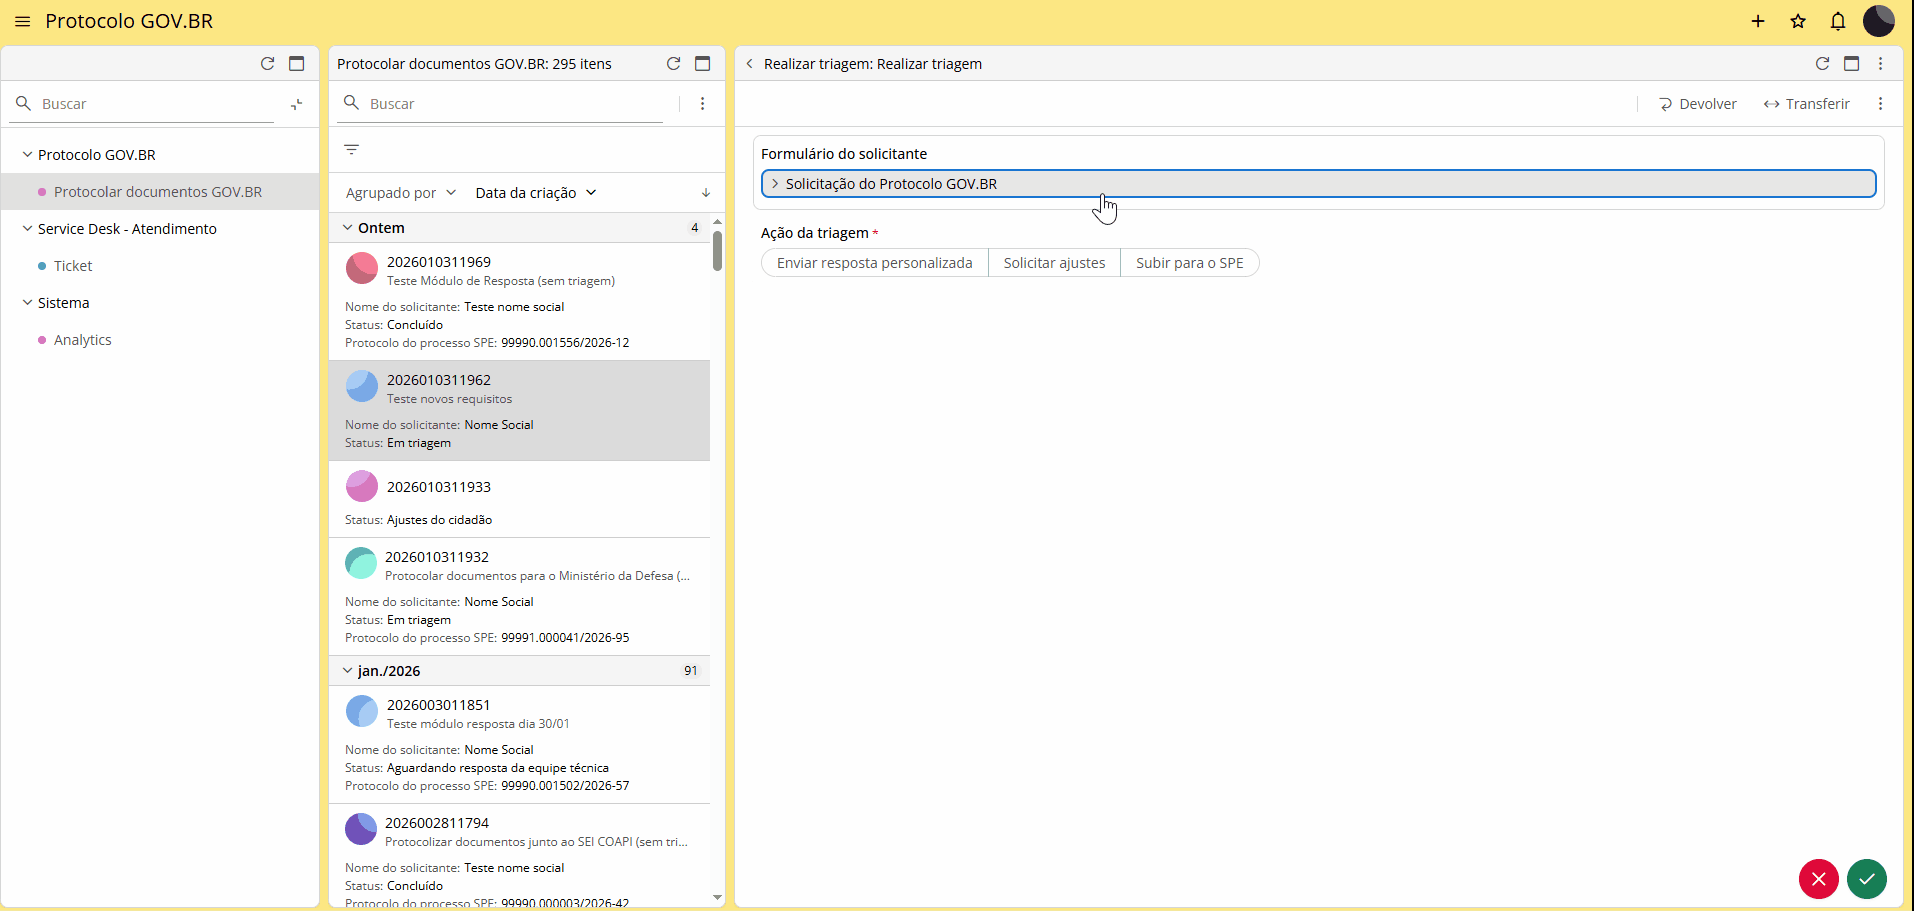
Task: Maximize the Protocolar documentos list panel
Action: click(x=702, y=63)
